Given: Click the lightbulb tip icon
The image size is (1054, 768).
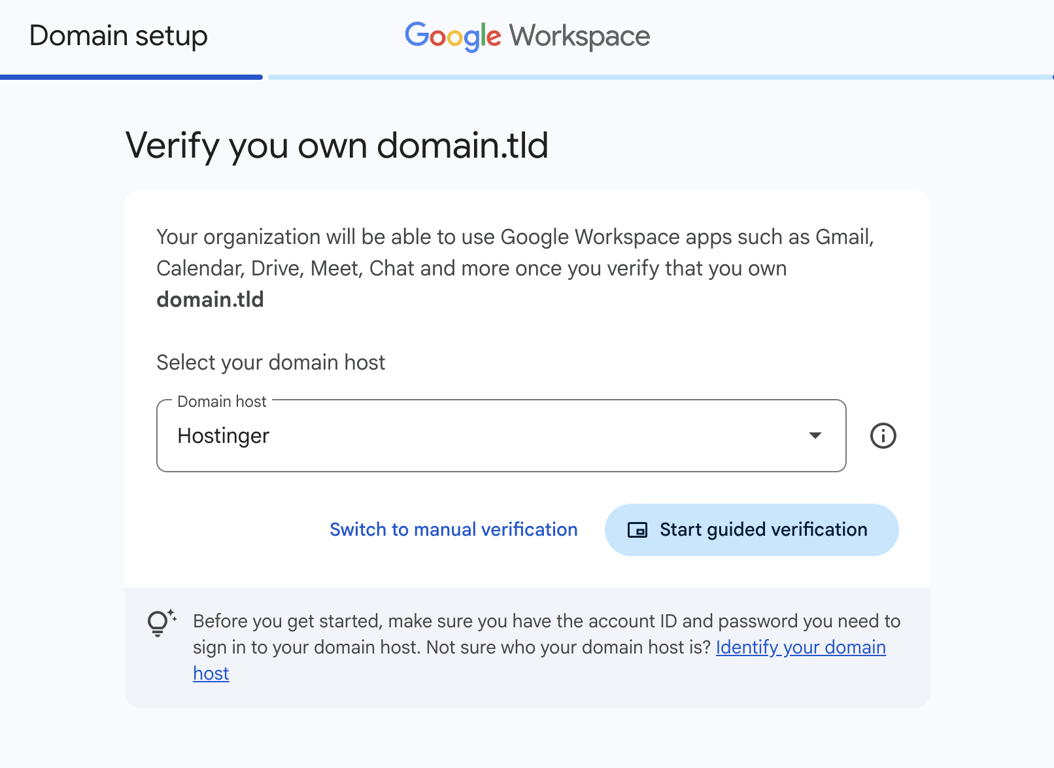Looking at the screenshot, I should (161, 623).
